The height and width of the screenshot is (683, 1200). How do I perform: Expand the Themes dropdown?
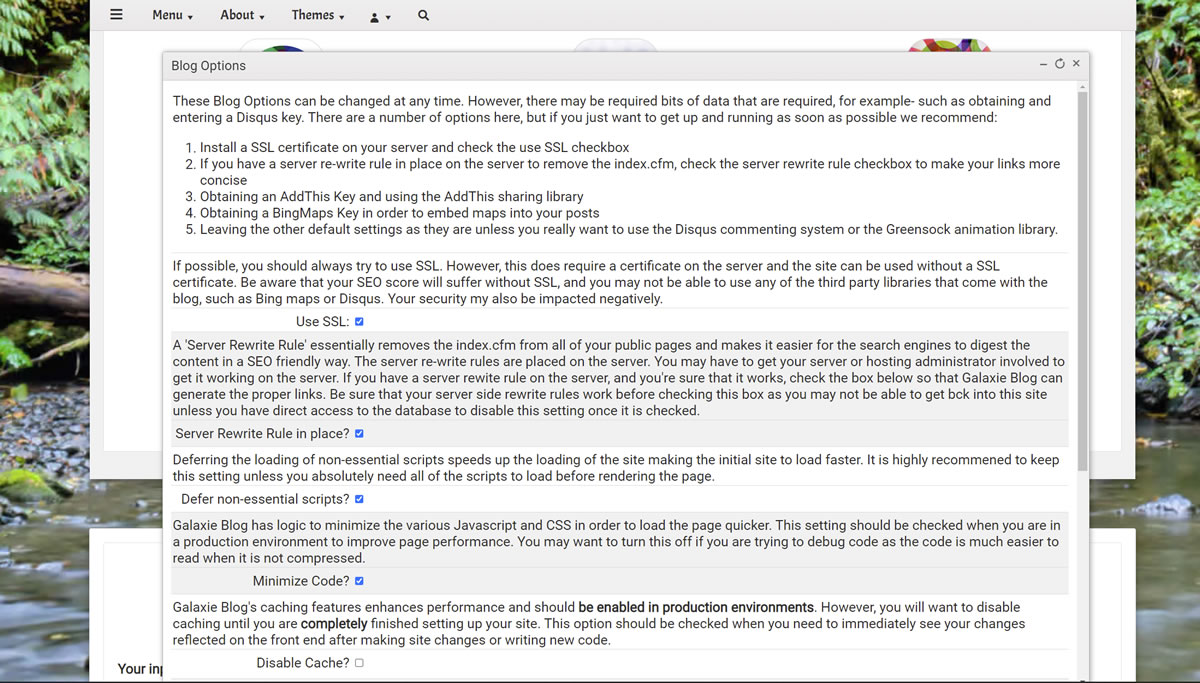pyautogui.click(x=318, y=15)
